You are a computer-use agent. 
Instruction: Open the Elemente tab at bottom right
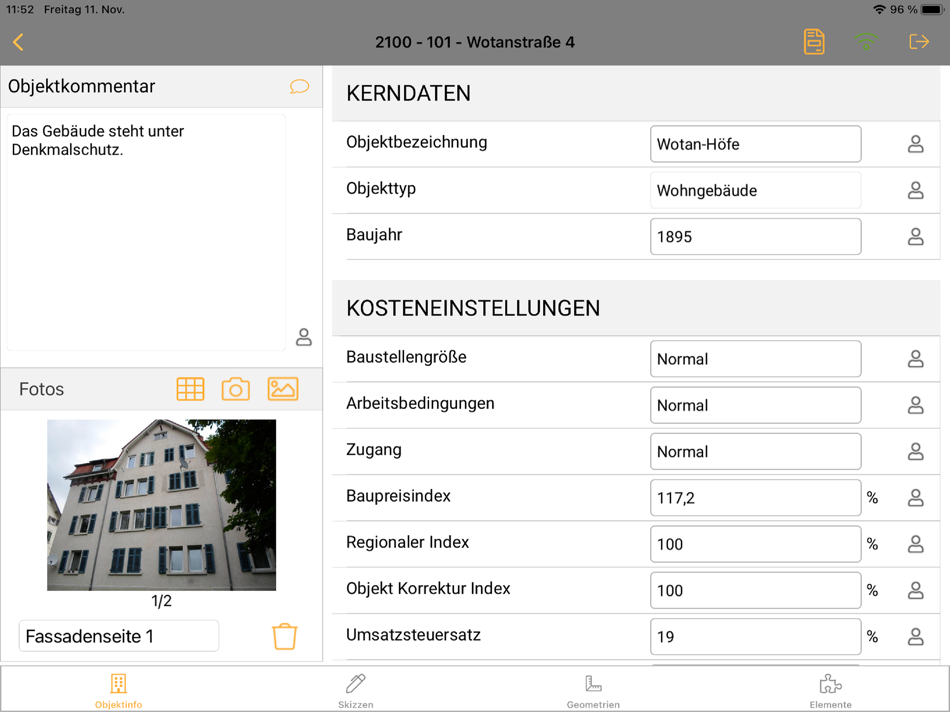pos(830,688)
